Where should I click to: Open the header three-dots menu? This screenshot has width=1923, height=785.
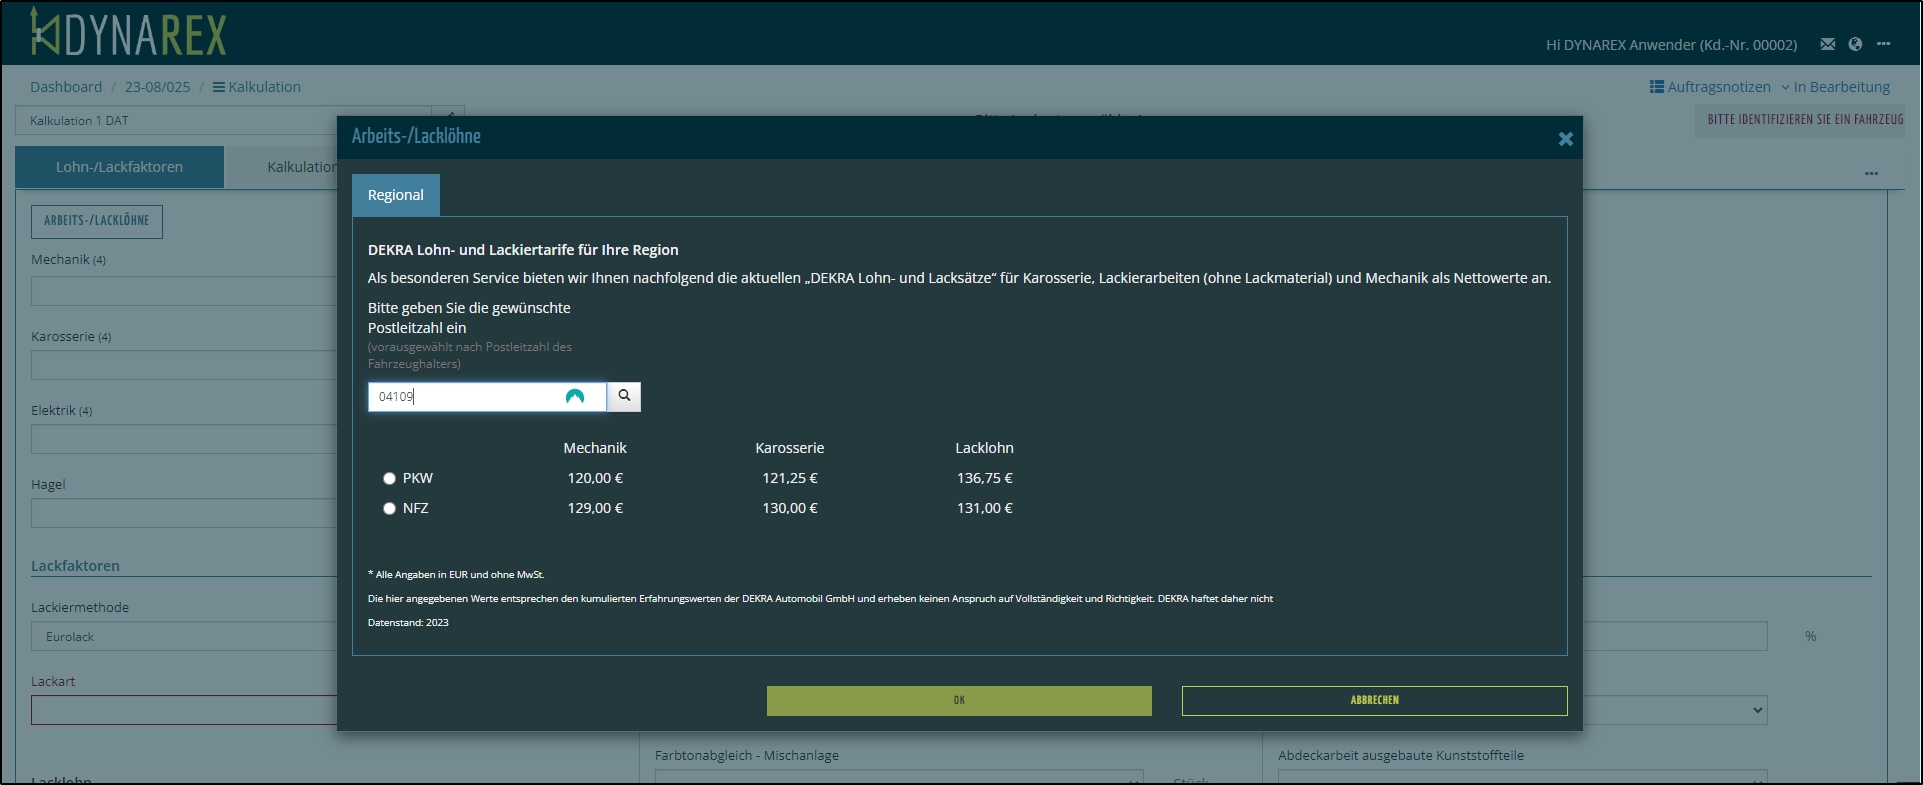coord(1883,44)
